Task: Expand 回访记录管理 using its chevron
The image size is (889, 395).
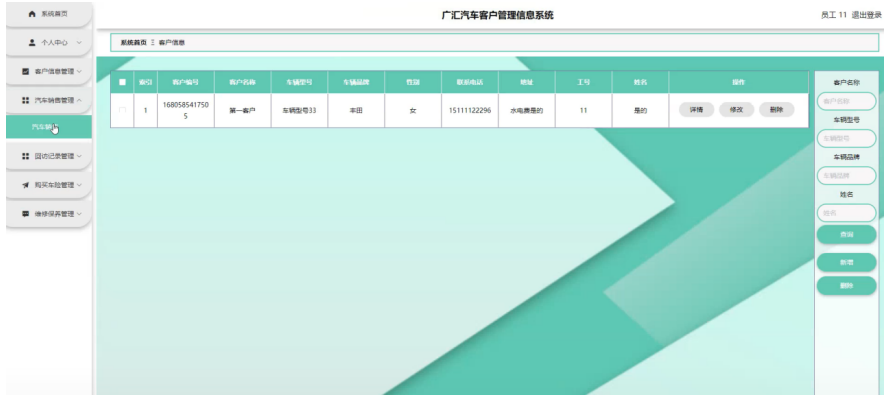Action: pos(79,156)
